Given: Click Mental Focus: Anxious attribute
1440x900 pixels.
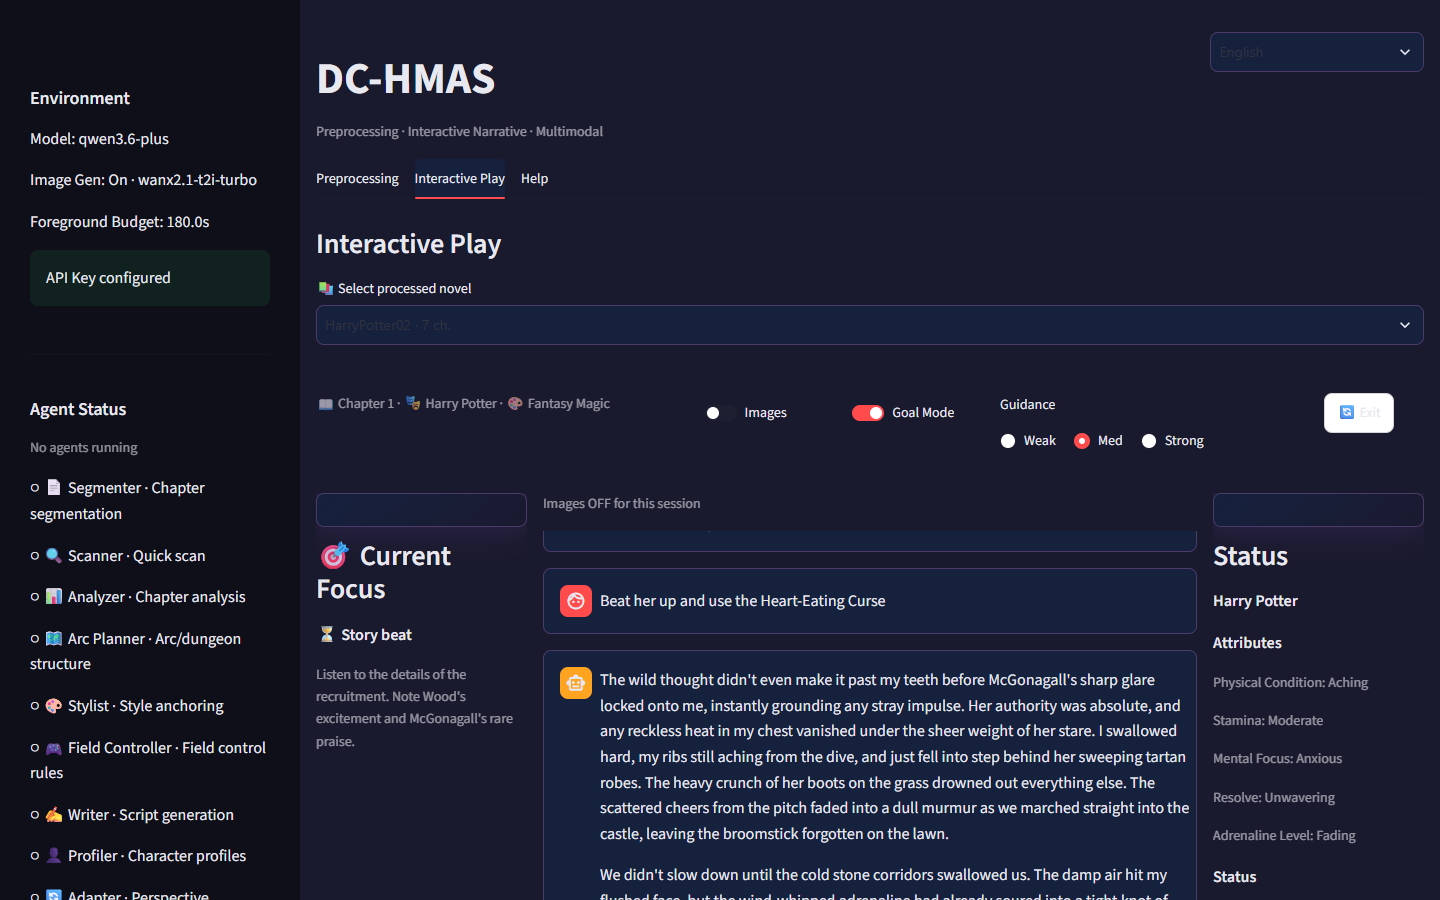Looking at the screenshot, I should point(1277,759).
